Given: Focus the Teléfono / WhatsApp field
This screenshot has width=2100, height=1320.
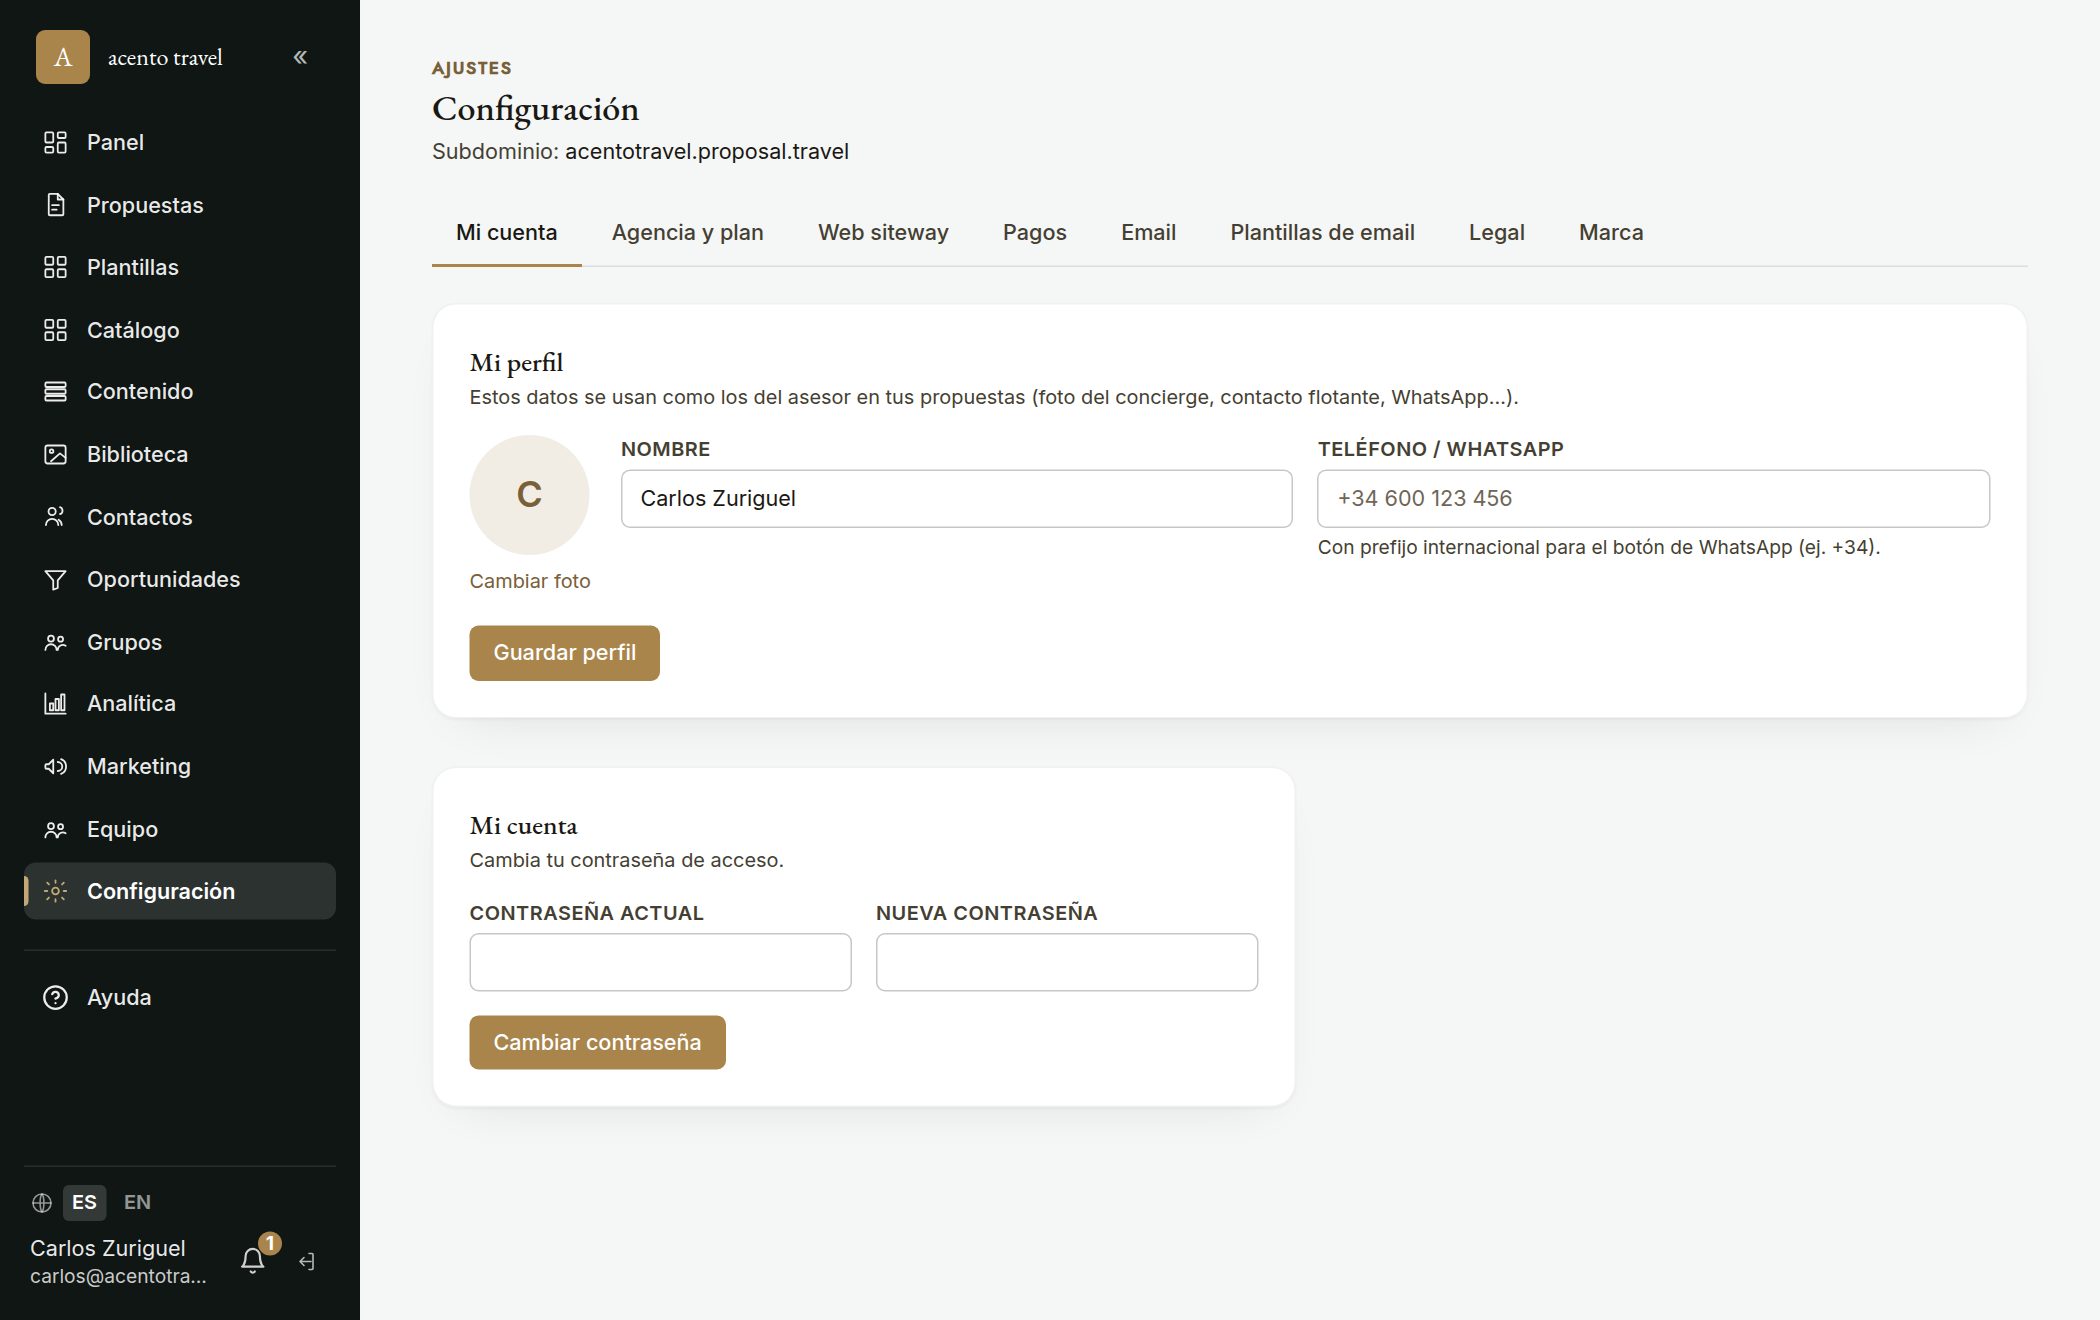Looking at the screenshot, I should 1653,498.
